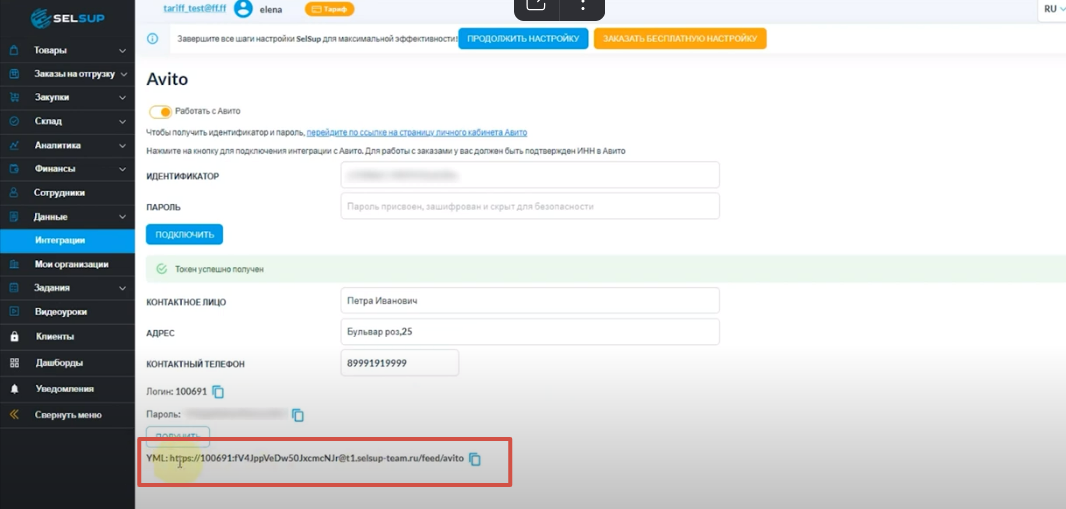This screenshot has height=509, width=1066.
Task: Click the ПАРОЛЬ input field
Action: point(530,206)
